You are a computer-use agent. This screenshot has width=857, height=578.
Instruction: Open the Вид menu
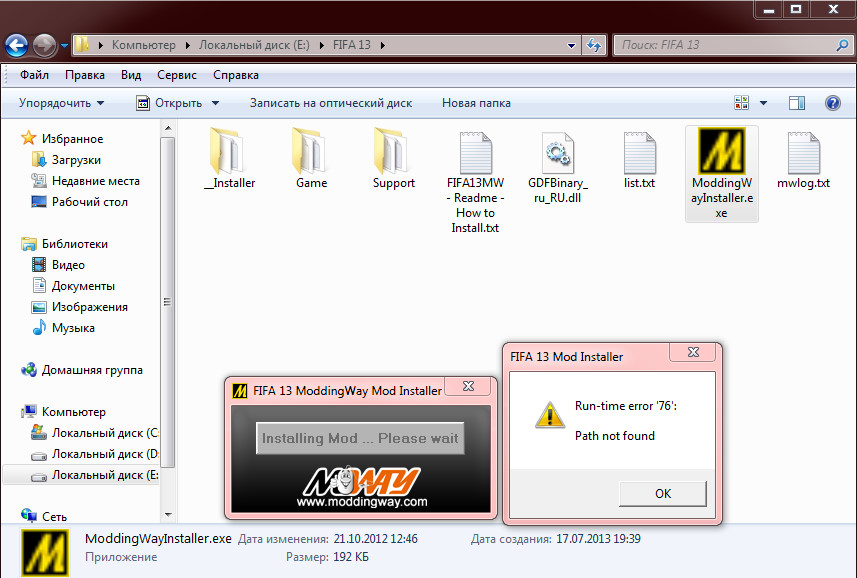tap(131, 75)
